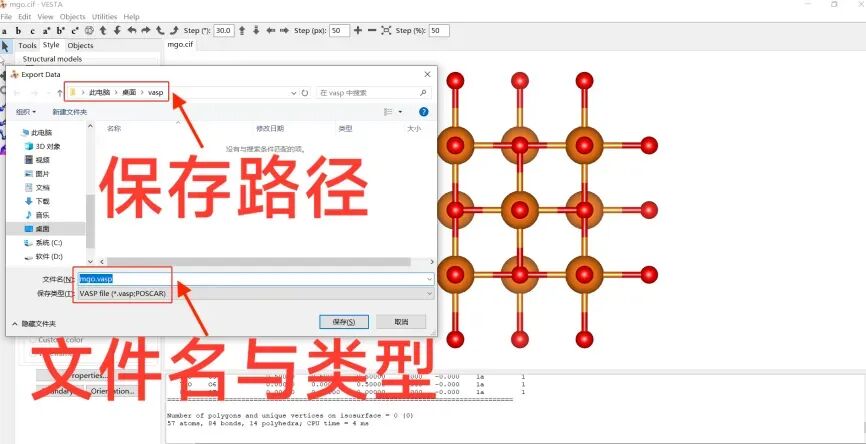View along the a* reciprocal axis
Screen dimensions: 866x444
coord(46,31)
